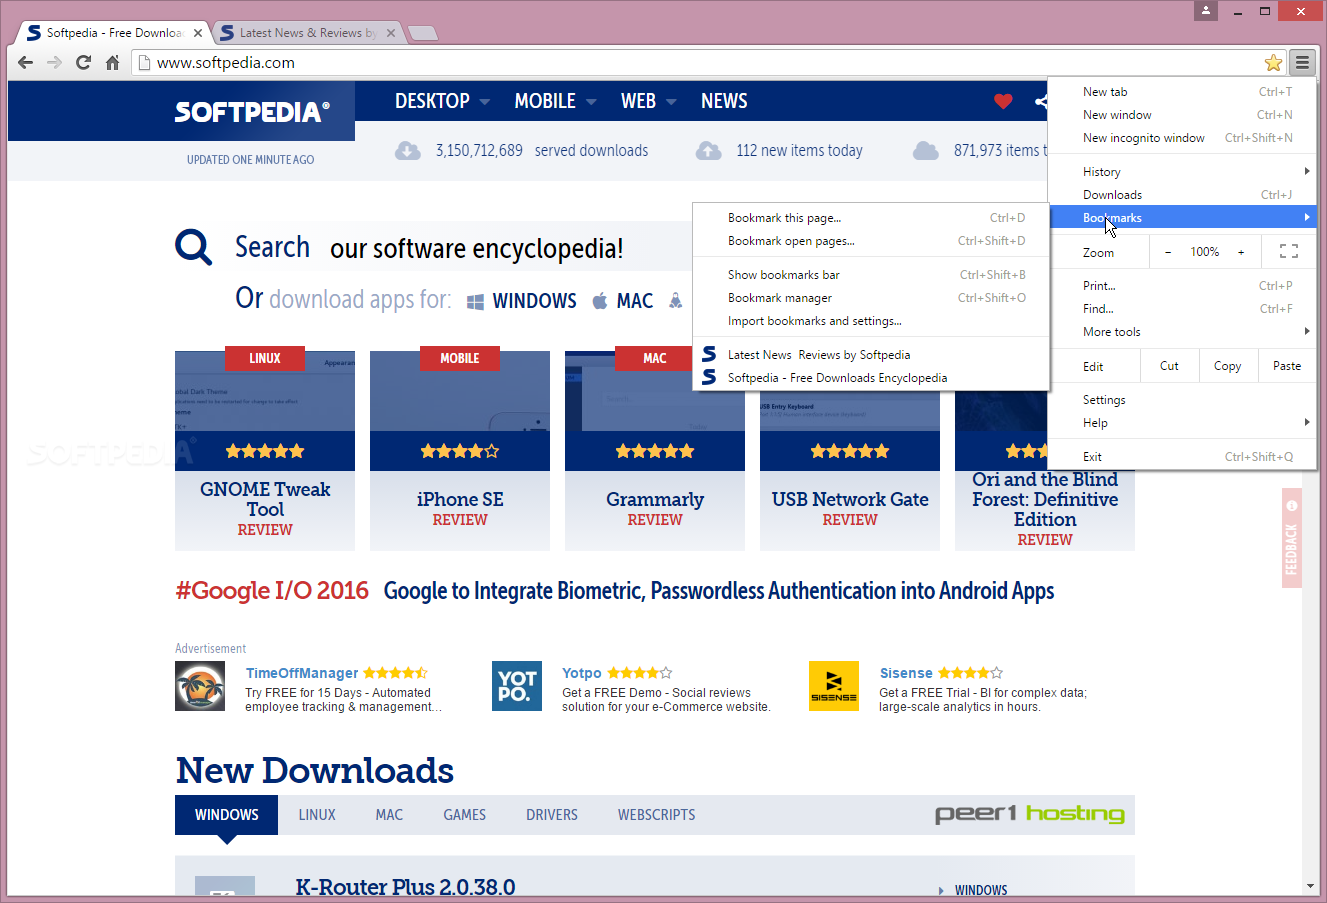Expand the MOBILE menu dropdown arrow

tap(591, 102)
